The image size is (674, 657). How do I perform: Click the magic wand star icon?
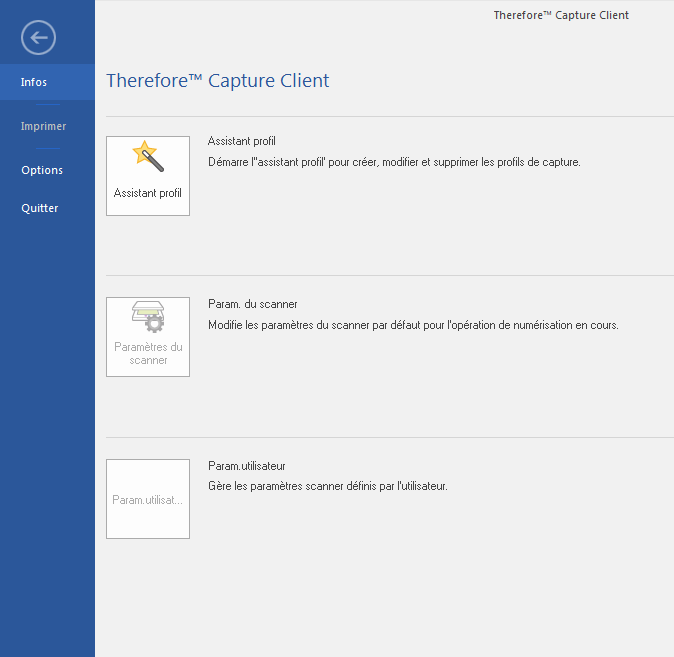pos(147,156)
